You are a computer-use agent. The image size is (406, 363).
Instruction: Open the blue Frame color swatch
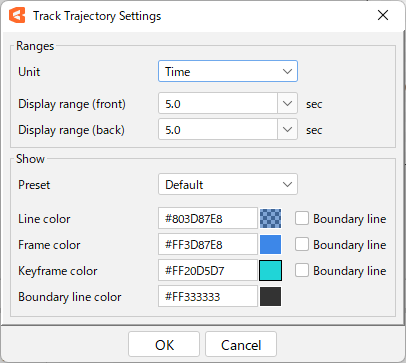270,244
